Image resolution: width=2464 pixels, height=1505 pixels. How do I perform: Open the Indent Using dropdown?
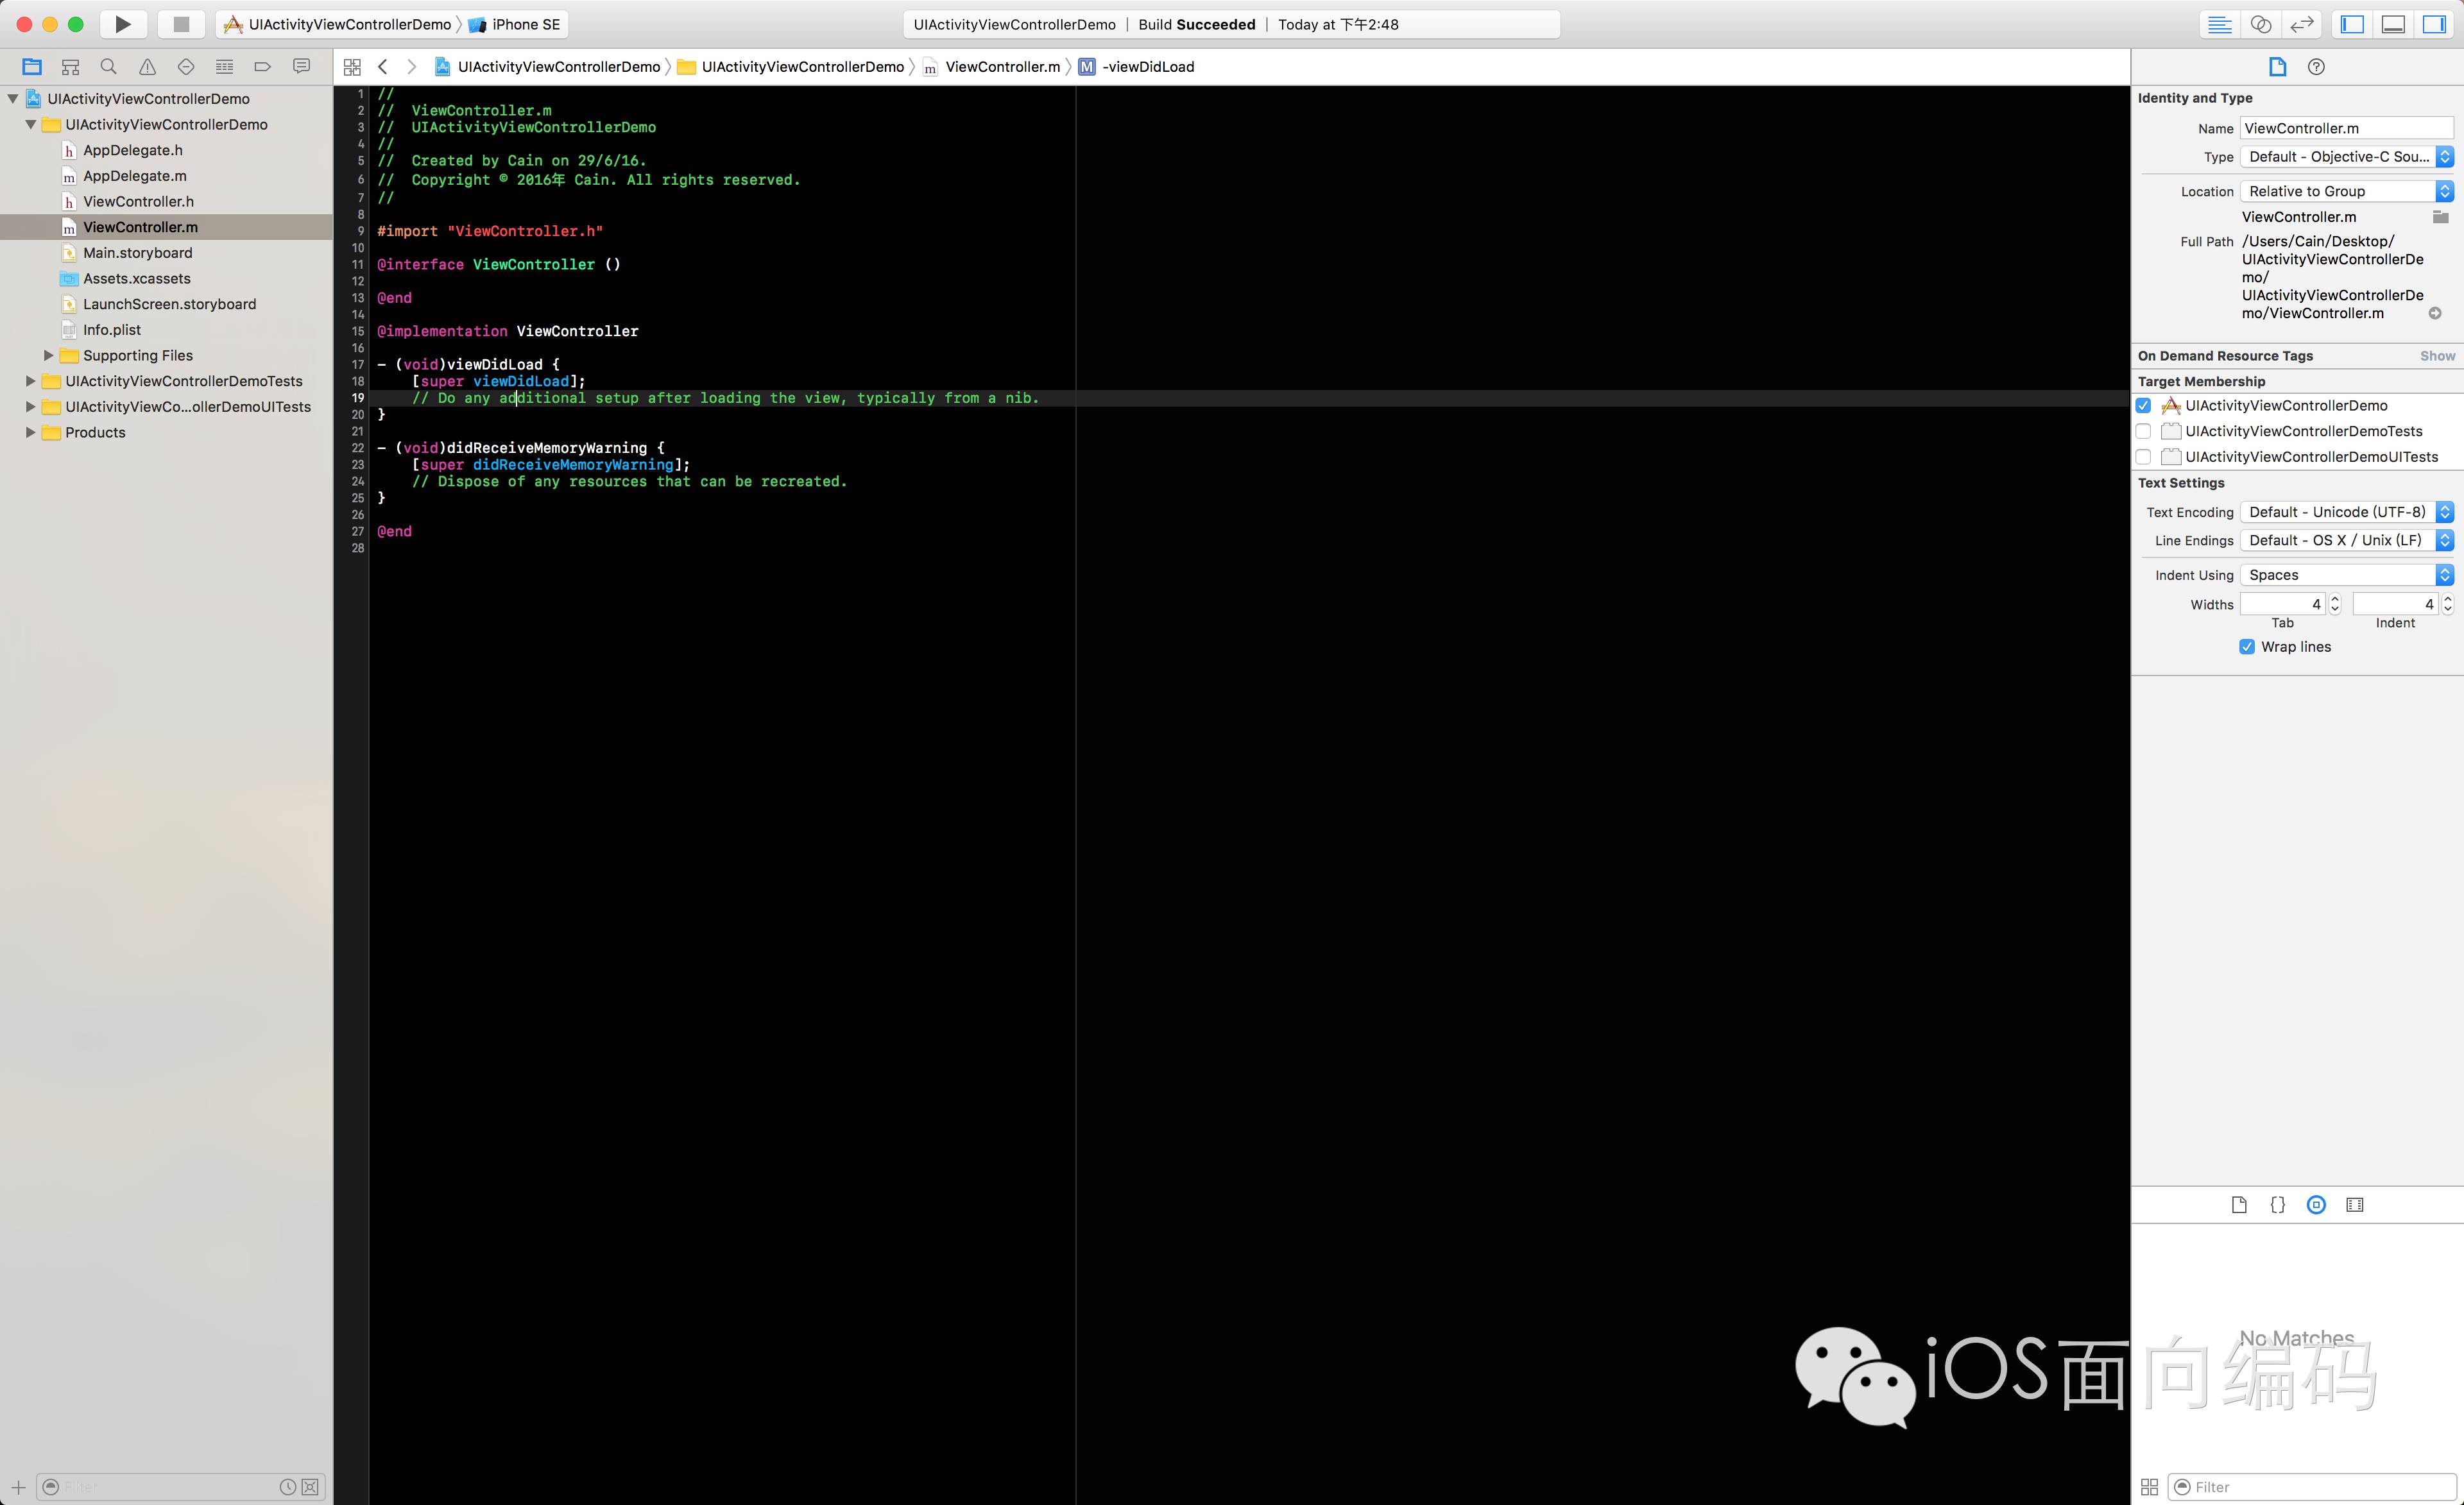2345,575
